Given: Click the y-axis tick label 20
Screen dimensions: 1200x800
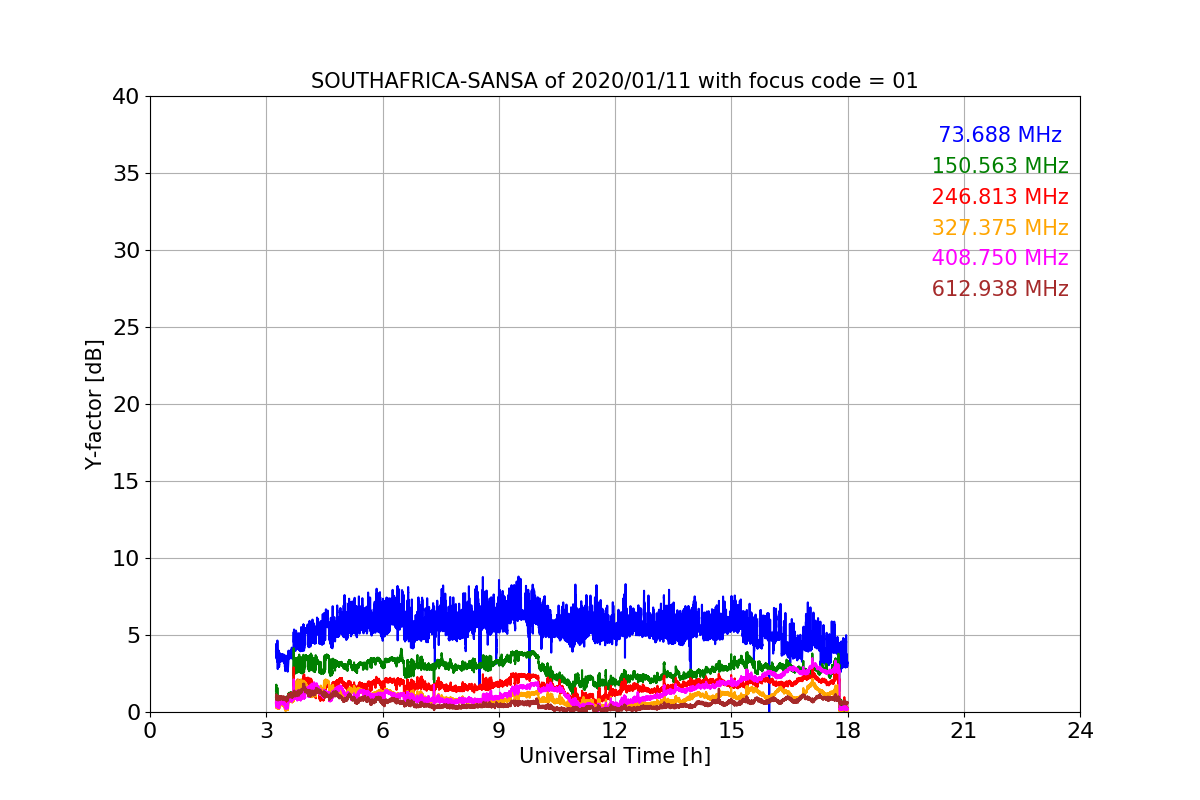Looking at the screenshot, I should pyautogui.click(x=126, y=405).
